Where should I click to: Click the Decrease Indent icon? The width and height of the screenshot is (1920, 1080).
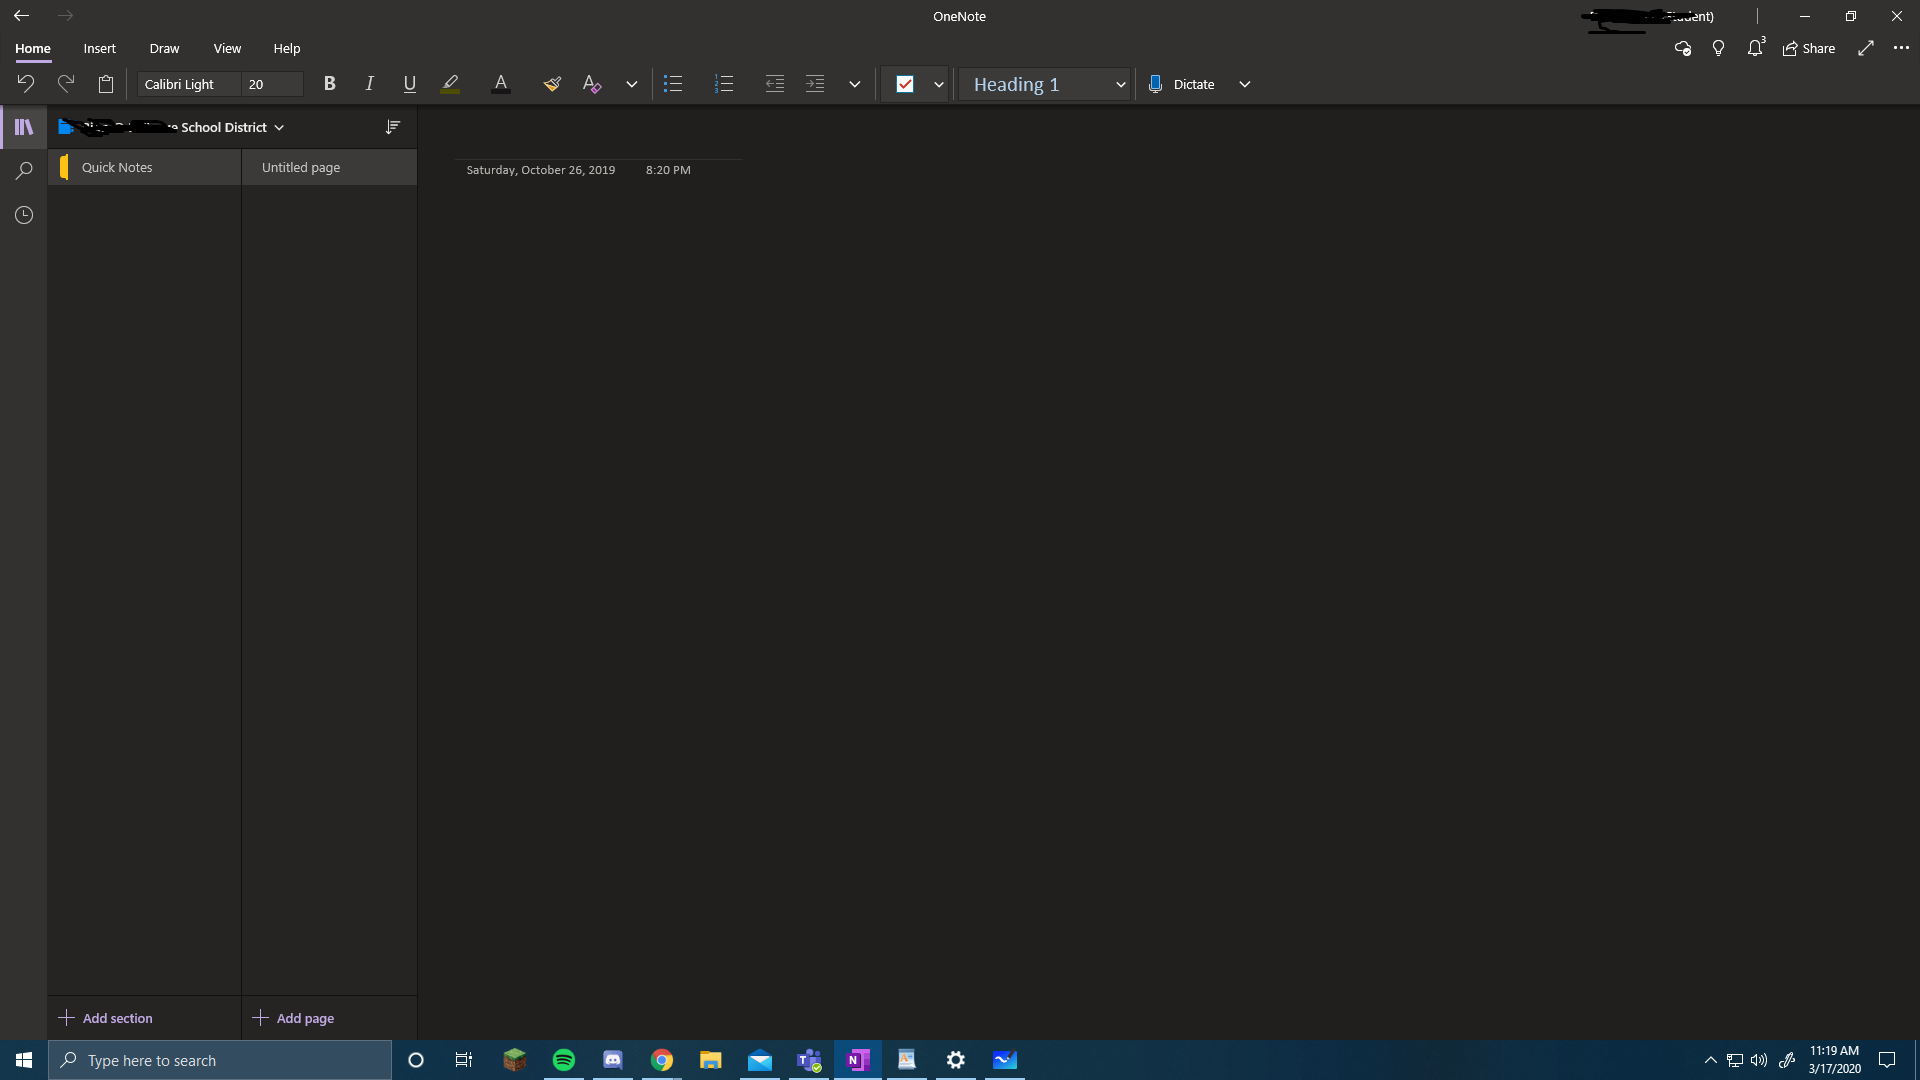click(774, 84)
